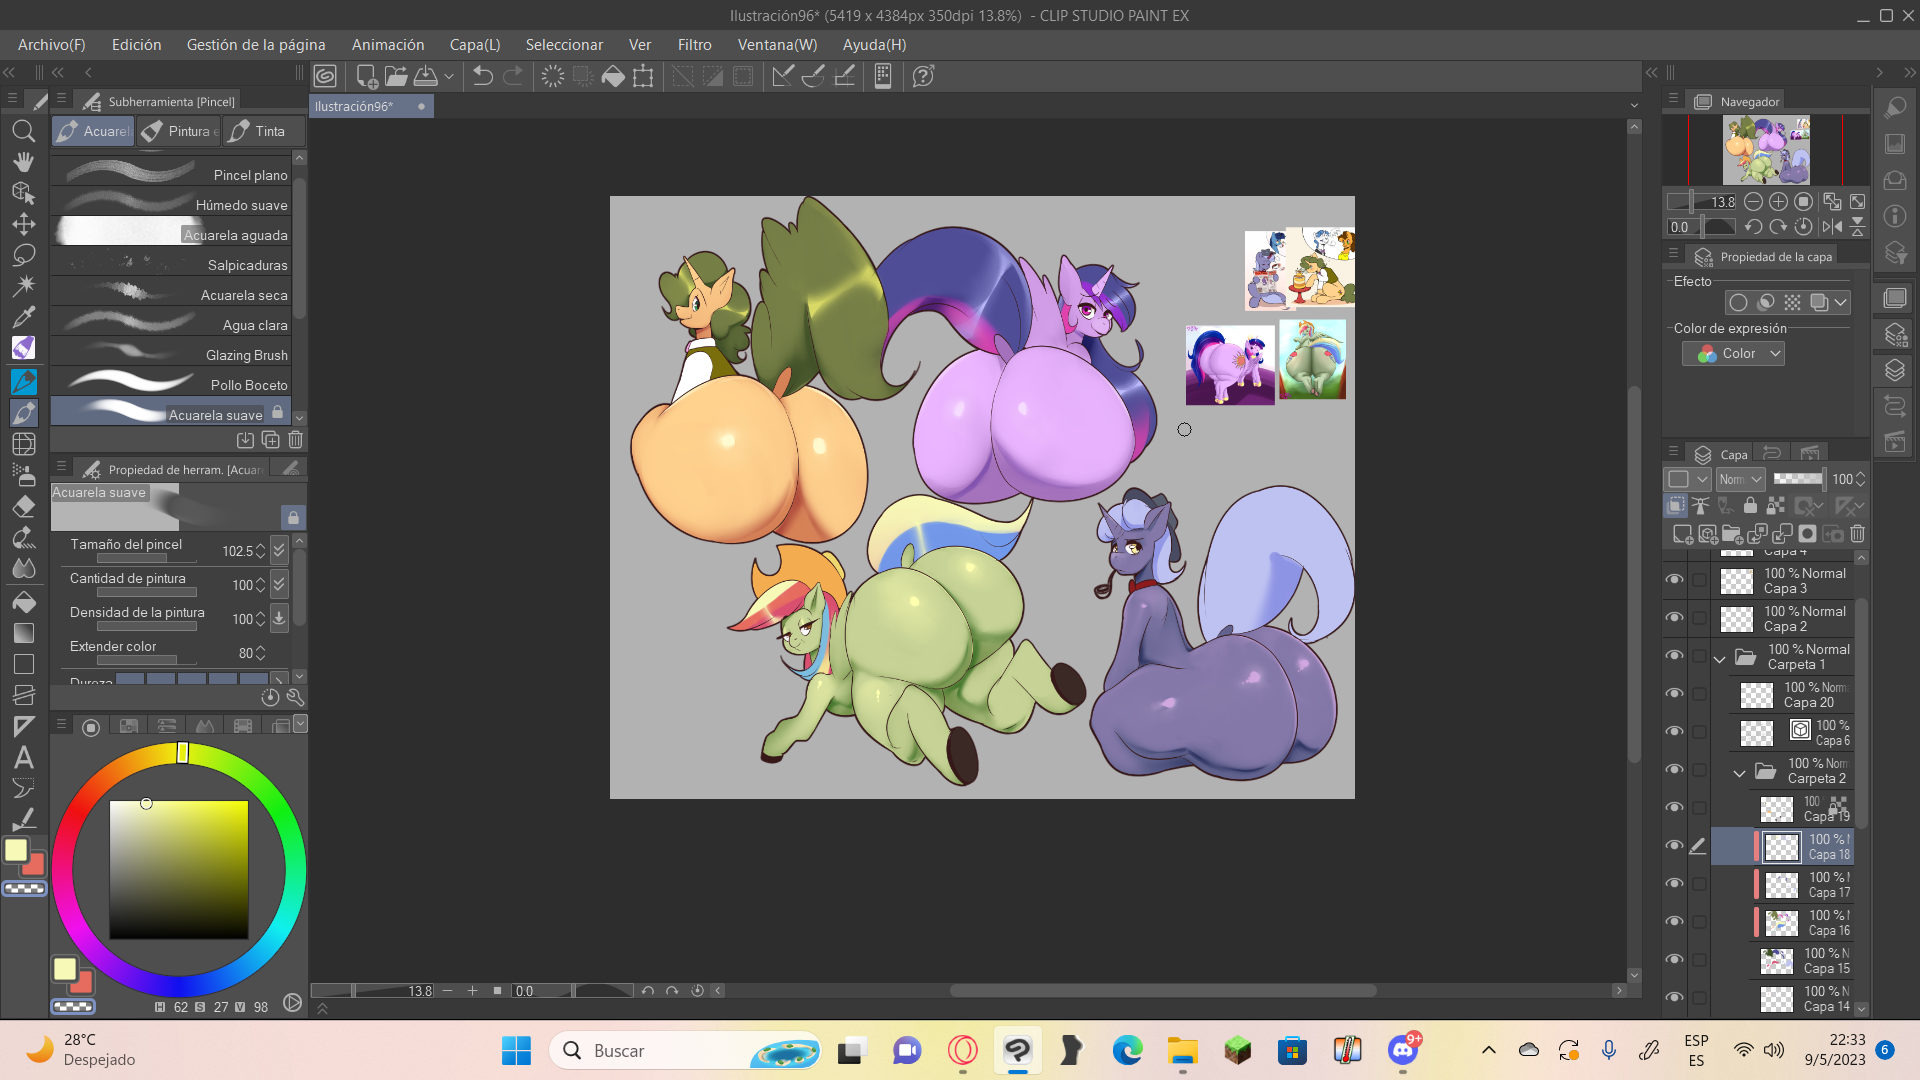The height and width of the screenshot is (1080, 1920).
Task: Switch to the Pintura brush tab
Action: tap(179, 131)
